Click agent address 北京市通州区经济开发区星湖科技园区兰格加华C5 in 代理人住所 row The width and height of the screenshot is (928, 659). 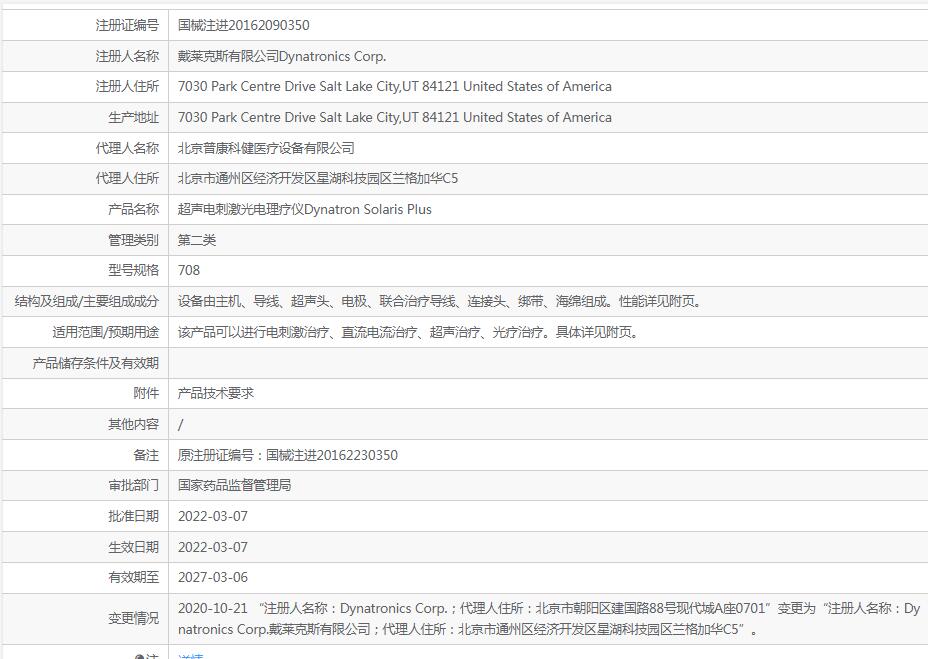(318, 178)
